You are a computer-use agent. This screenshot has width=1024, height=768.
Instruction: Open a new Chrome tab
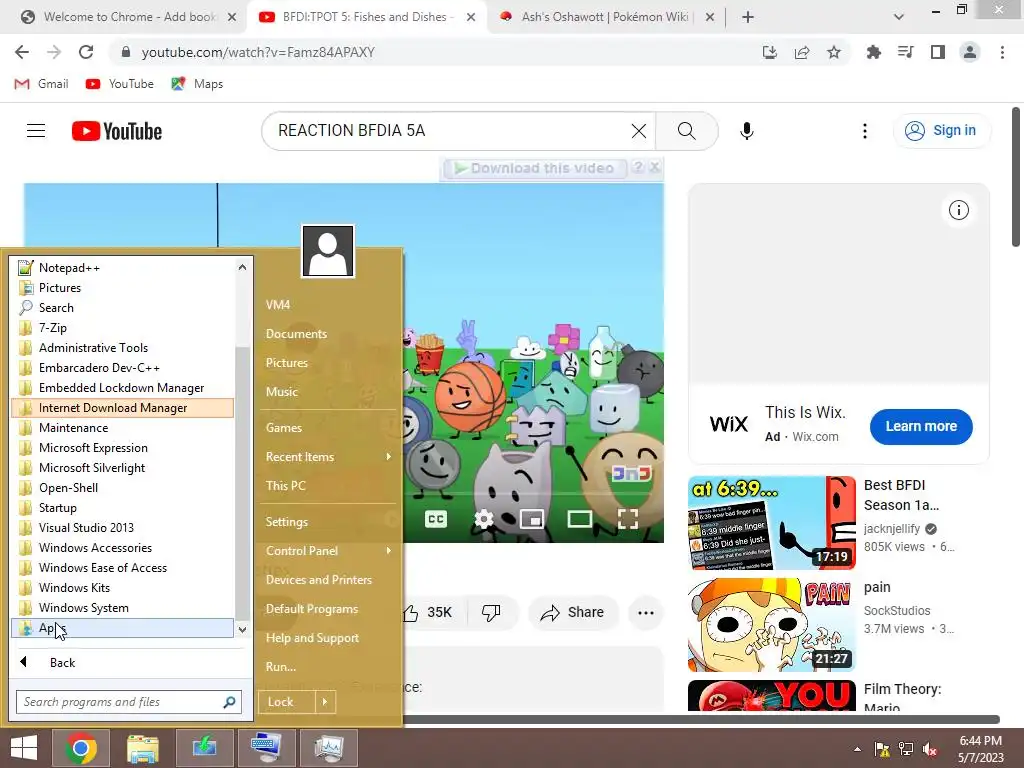[748, 17]
